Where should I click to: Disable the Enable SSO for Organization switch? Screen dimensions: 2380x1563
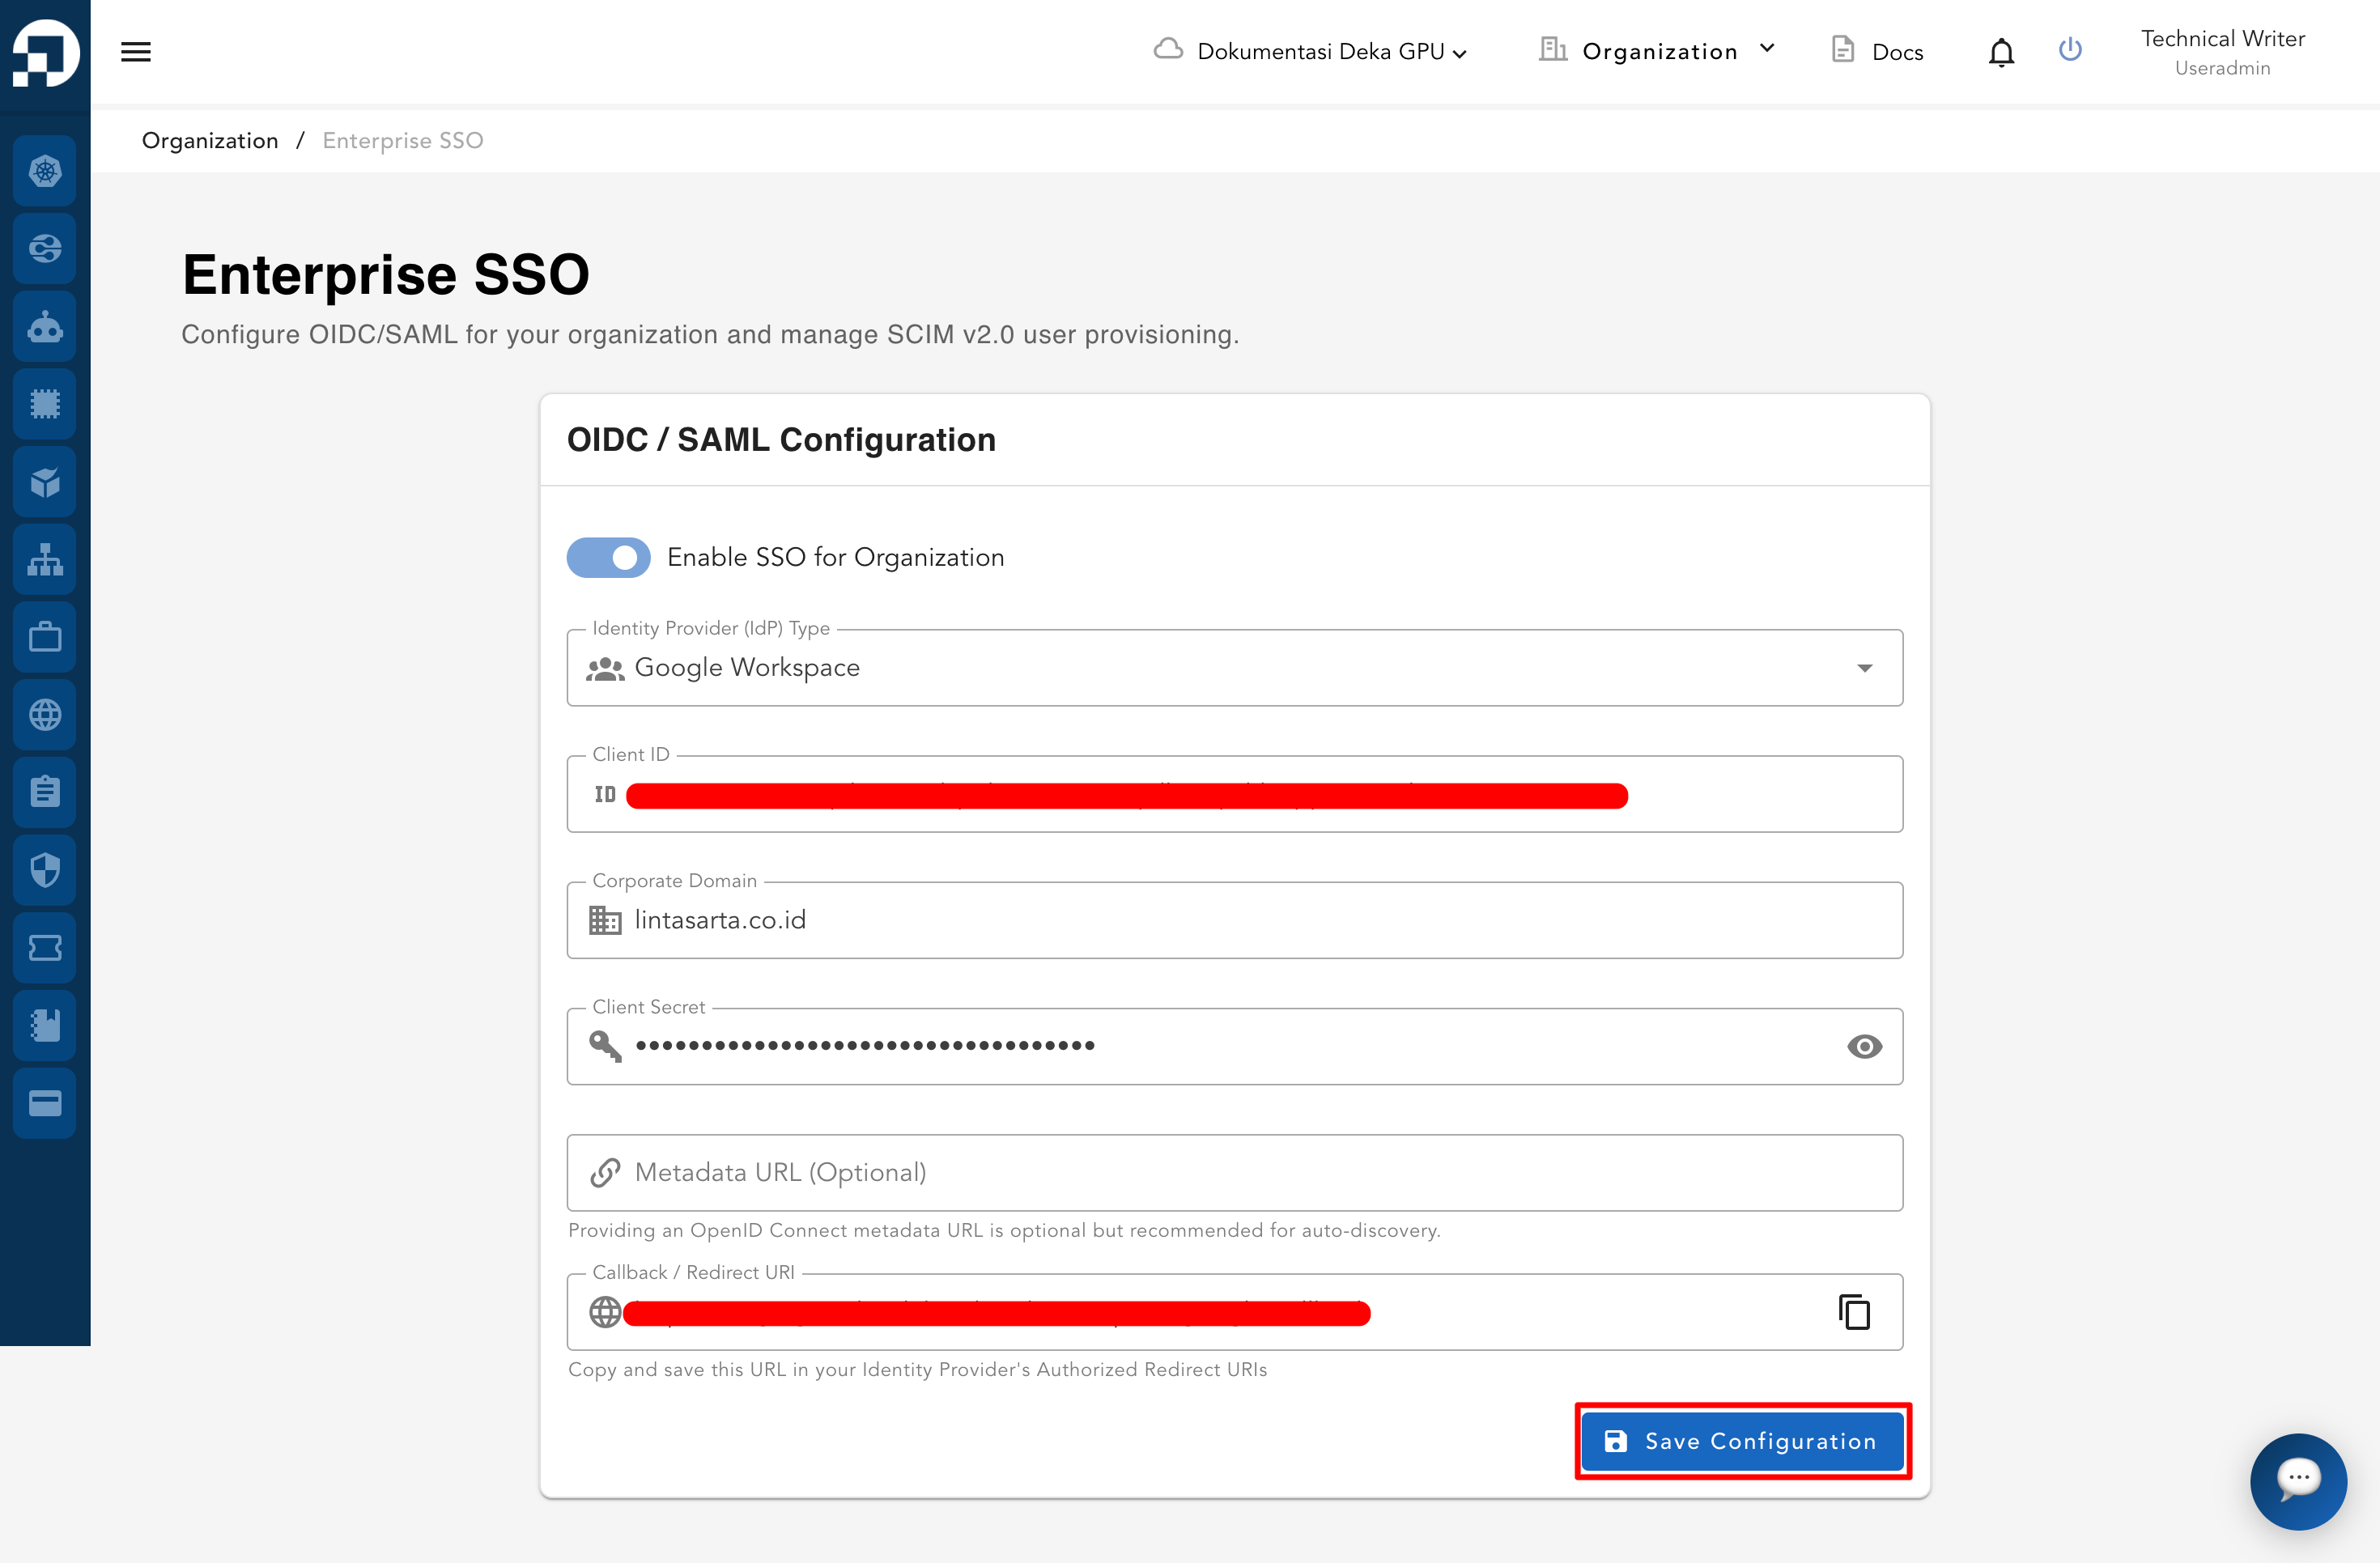coord(608,557)
